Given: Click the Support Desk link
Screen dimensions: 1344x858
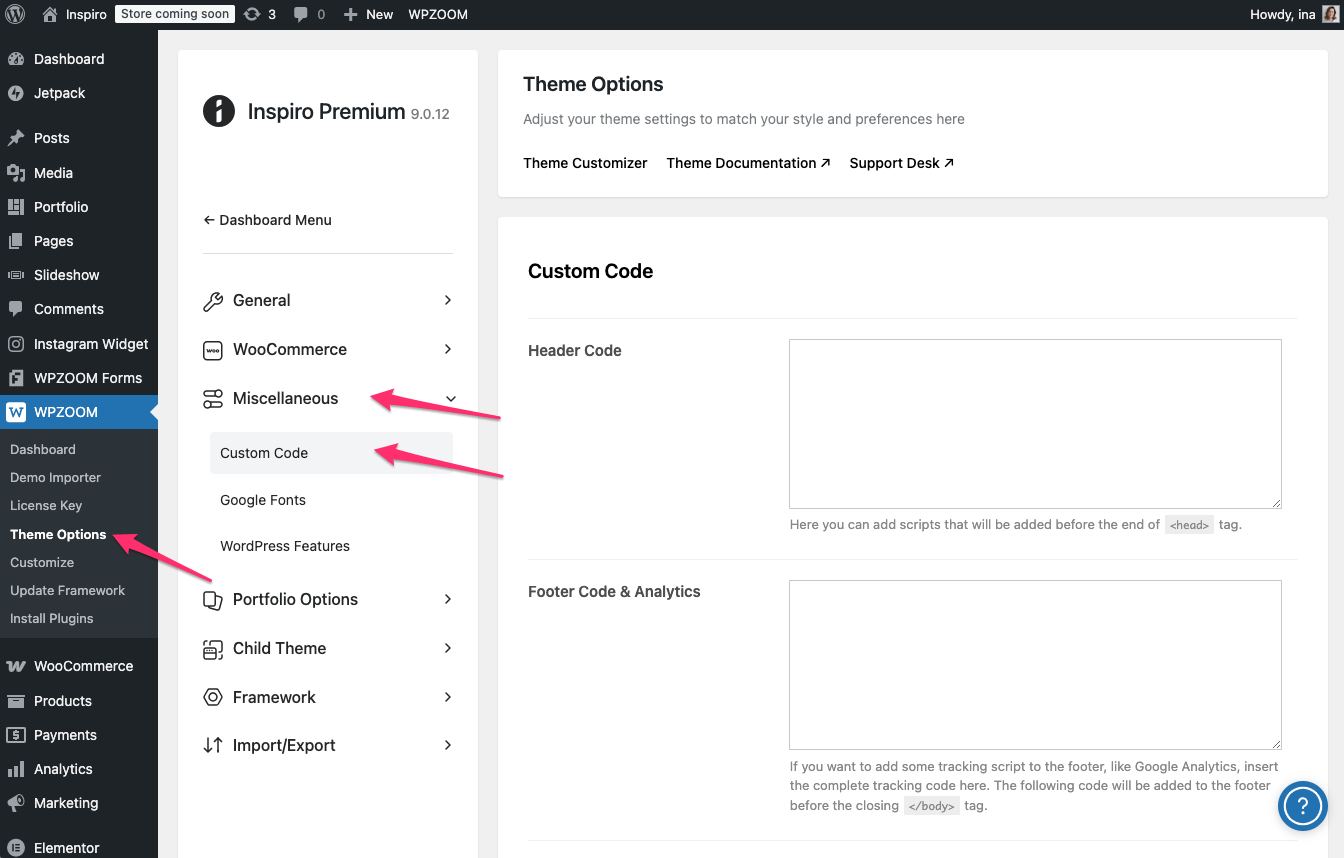Looking at the screenshot, I should (x=901, y=163).
